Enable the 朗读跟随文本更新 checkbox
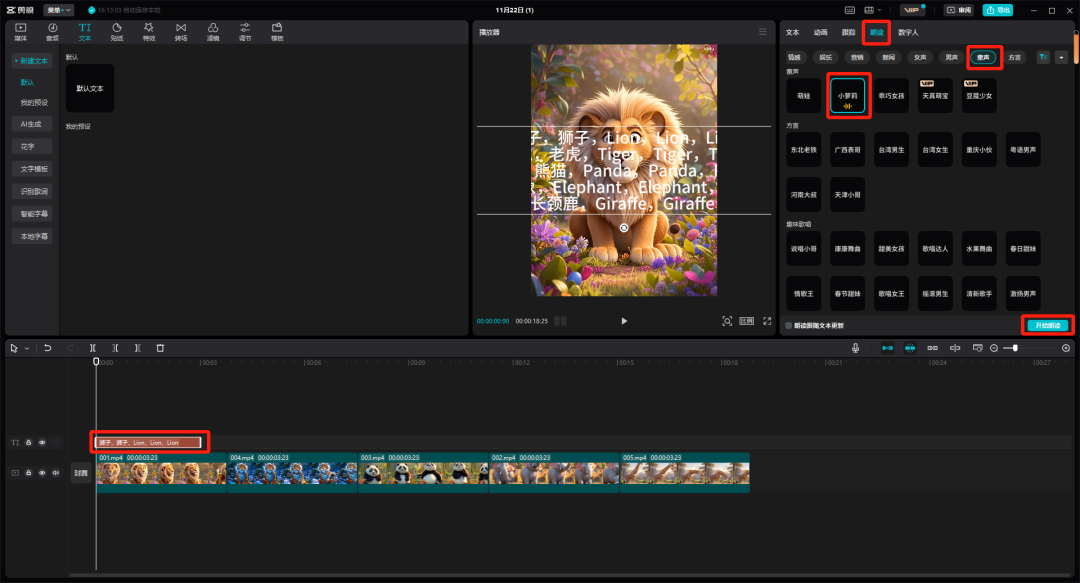This screenshot has height=583, width=1080. point(789,325)
